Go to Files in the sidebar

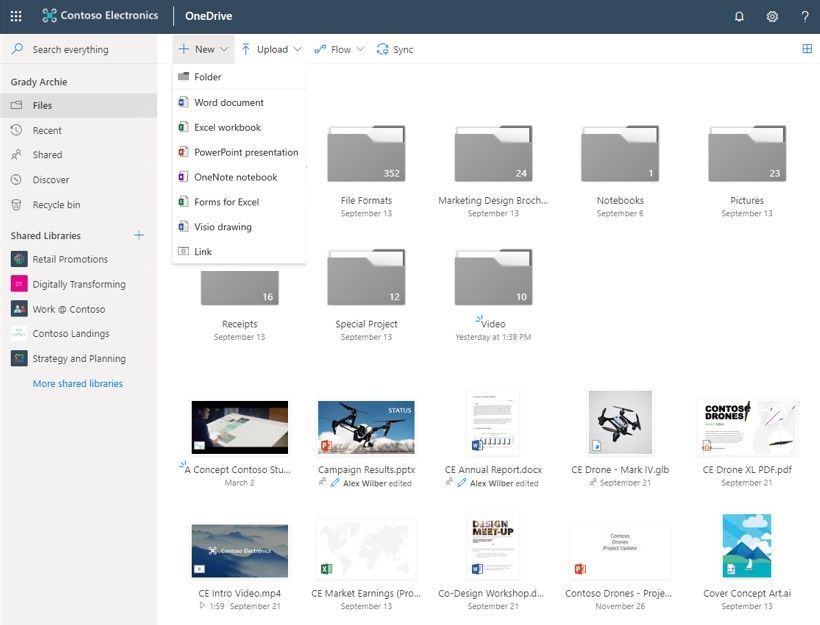[x=78, y=105]
